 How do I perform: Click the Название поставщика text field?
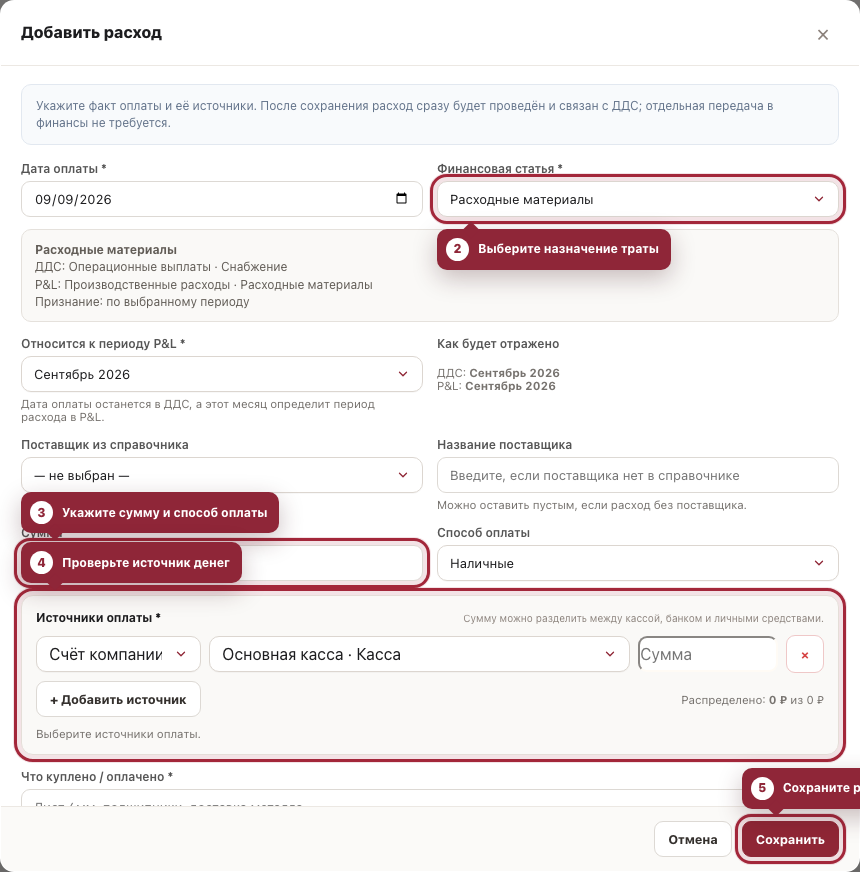637,475
